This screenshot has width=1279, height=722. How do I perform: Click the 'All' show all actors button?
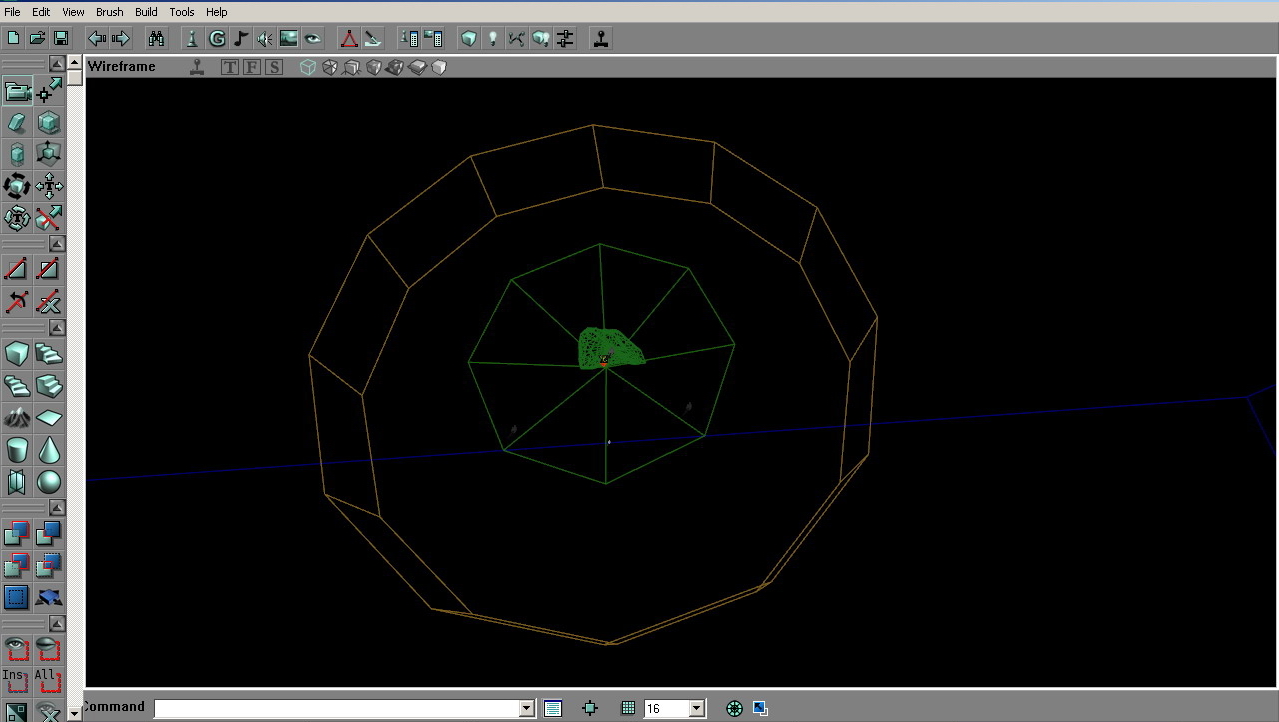pos(47,680)
